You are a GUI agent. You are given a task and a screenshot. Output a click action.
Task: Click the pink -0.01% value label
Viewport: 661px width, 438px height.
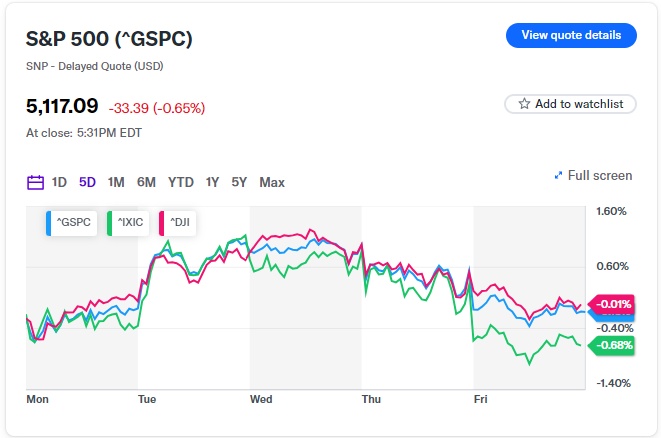pyautogui.click(x=613, y=303)
